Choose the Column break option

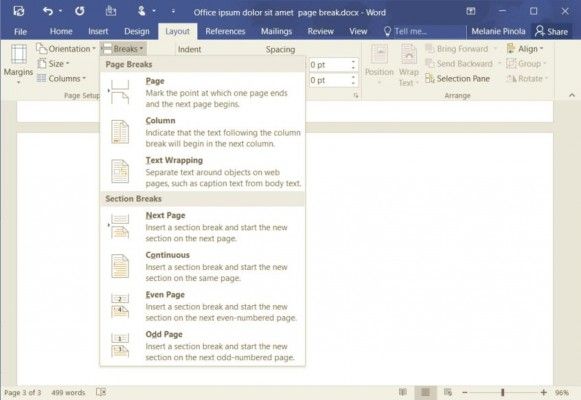point(202,132)
